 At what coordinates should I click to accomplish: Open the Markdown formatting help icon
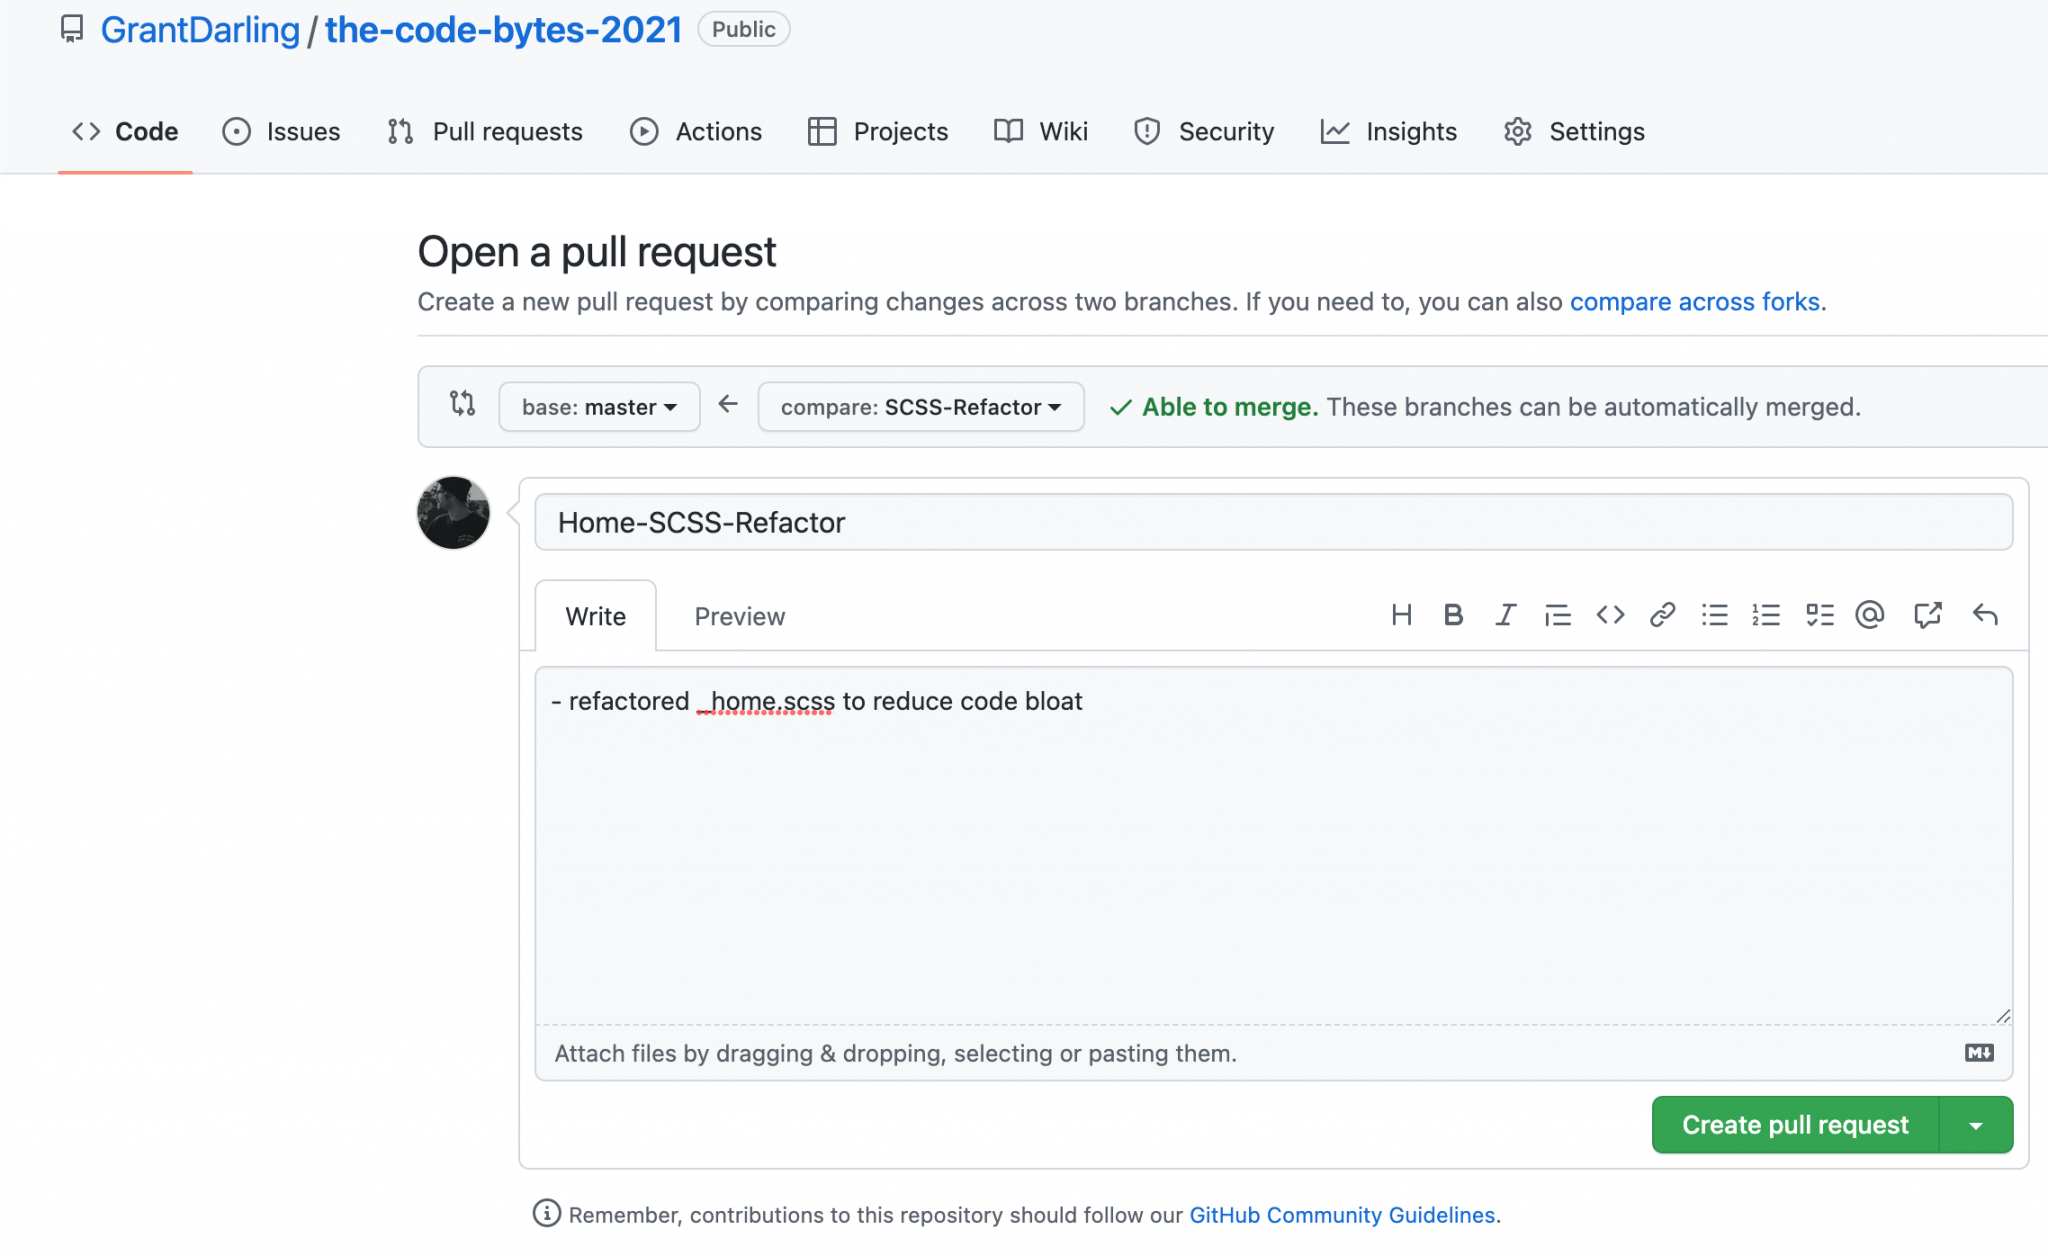tap(1978, 1053)
